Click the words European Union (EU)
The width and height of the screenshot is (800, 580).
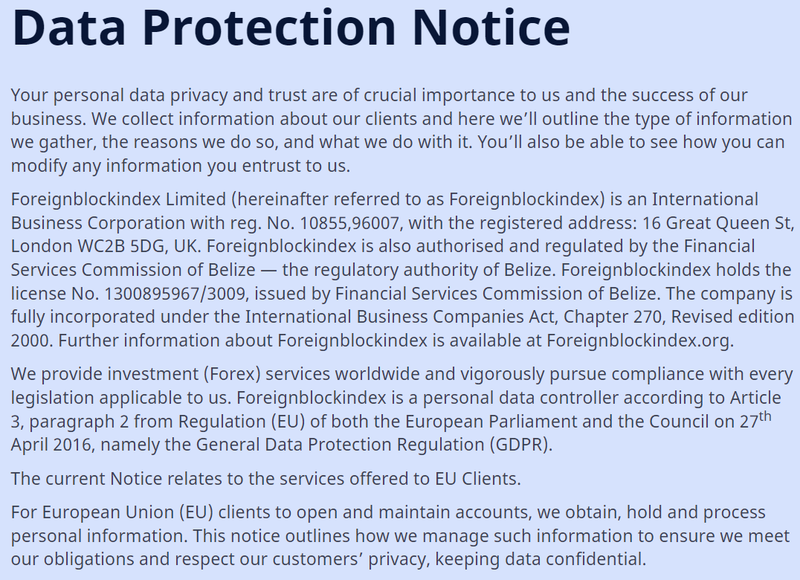(x=127, y=512)
